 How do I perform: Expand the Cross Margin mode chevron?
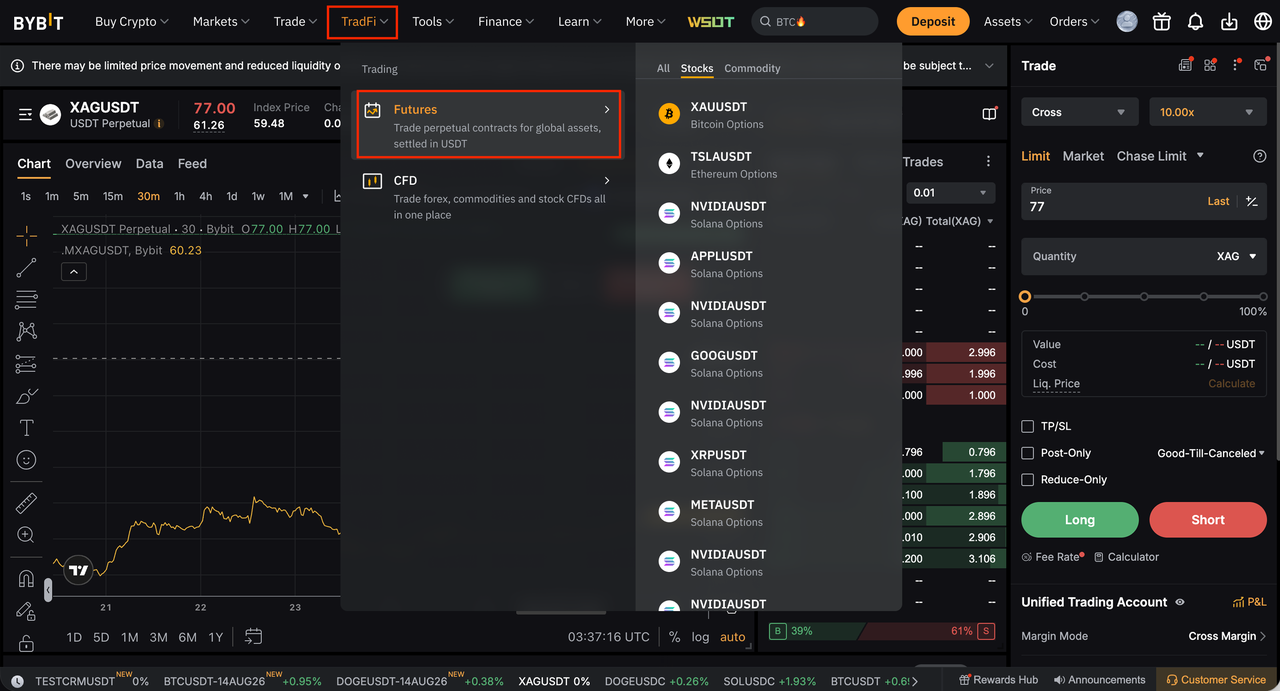coord(1263,636)
